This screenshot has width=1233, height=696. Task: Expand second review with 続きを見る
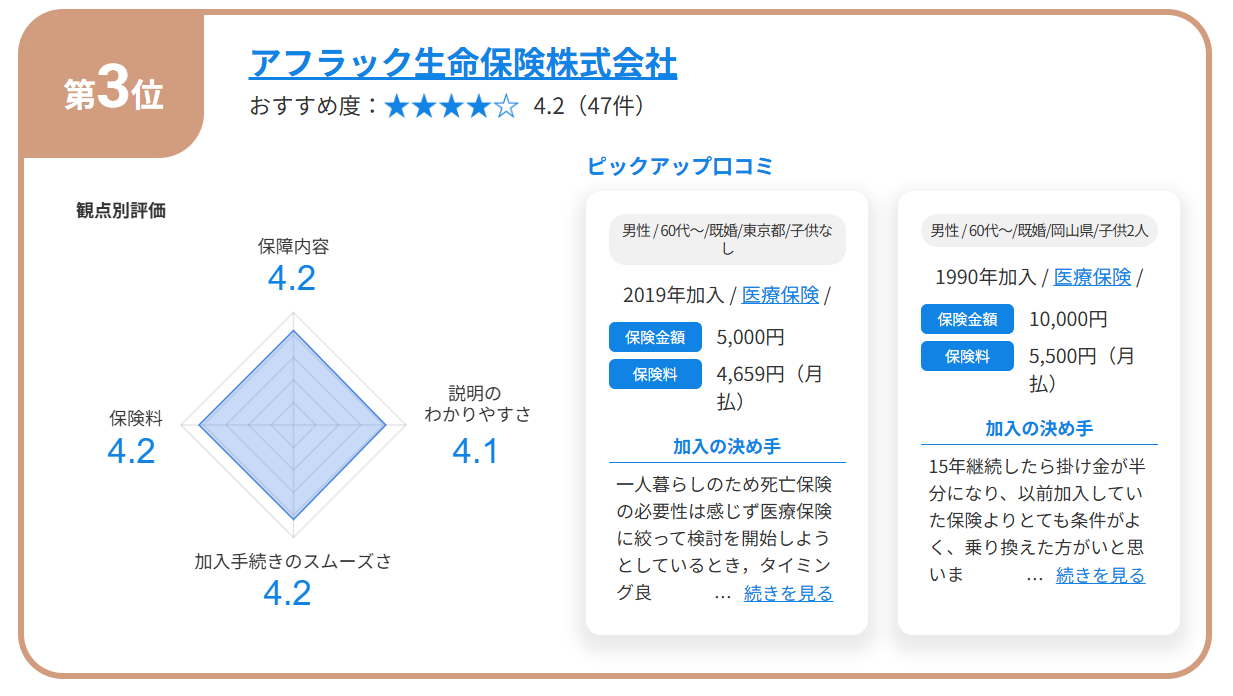[x=1100, y=575]
